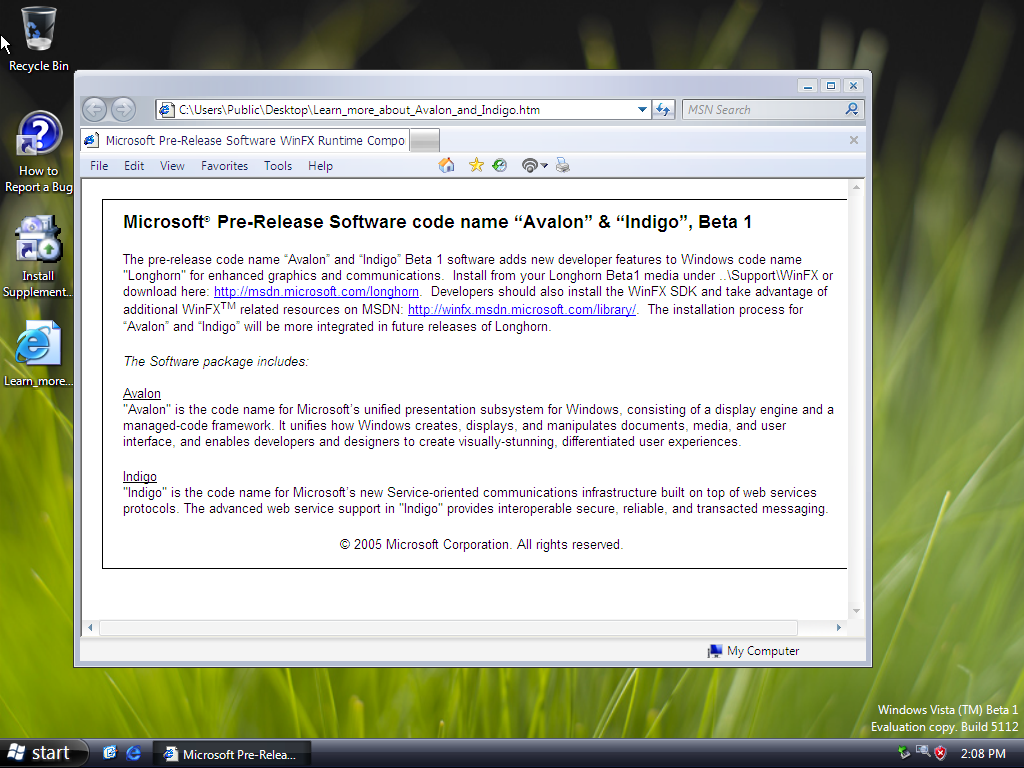Click the Safely Remove Hardware tray icon

pos(904,753)
